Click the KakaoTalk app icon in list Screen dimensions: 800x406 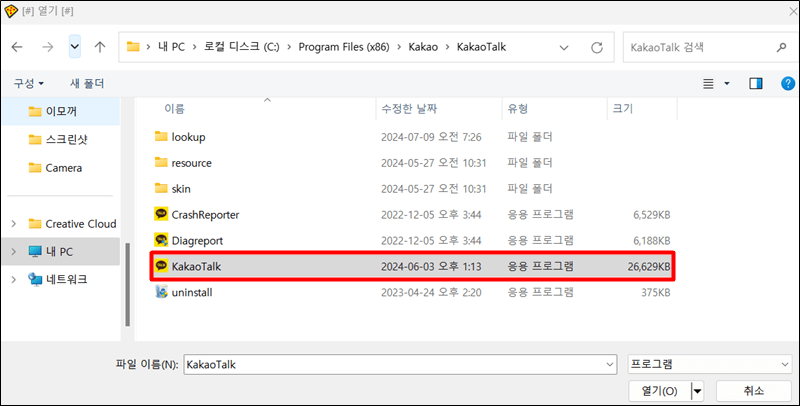(x=161, y=266)
